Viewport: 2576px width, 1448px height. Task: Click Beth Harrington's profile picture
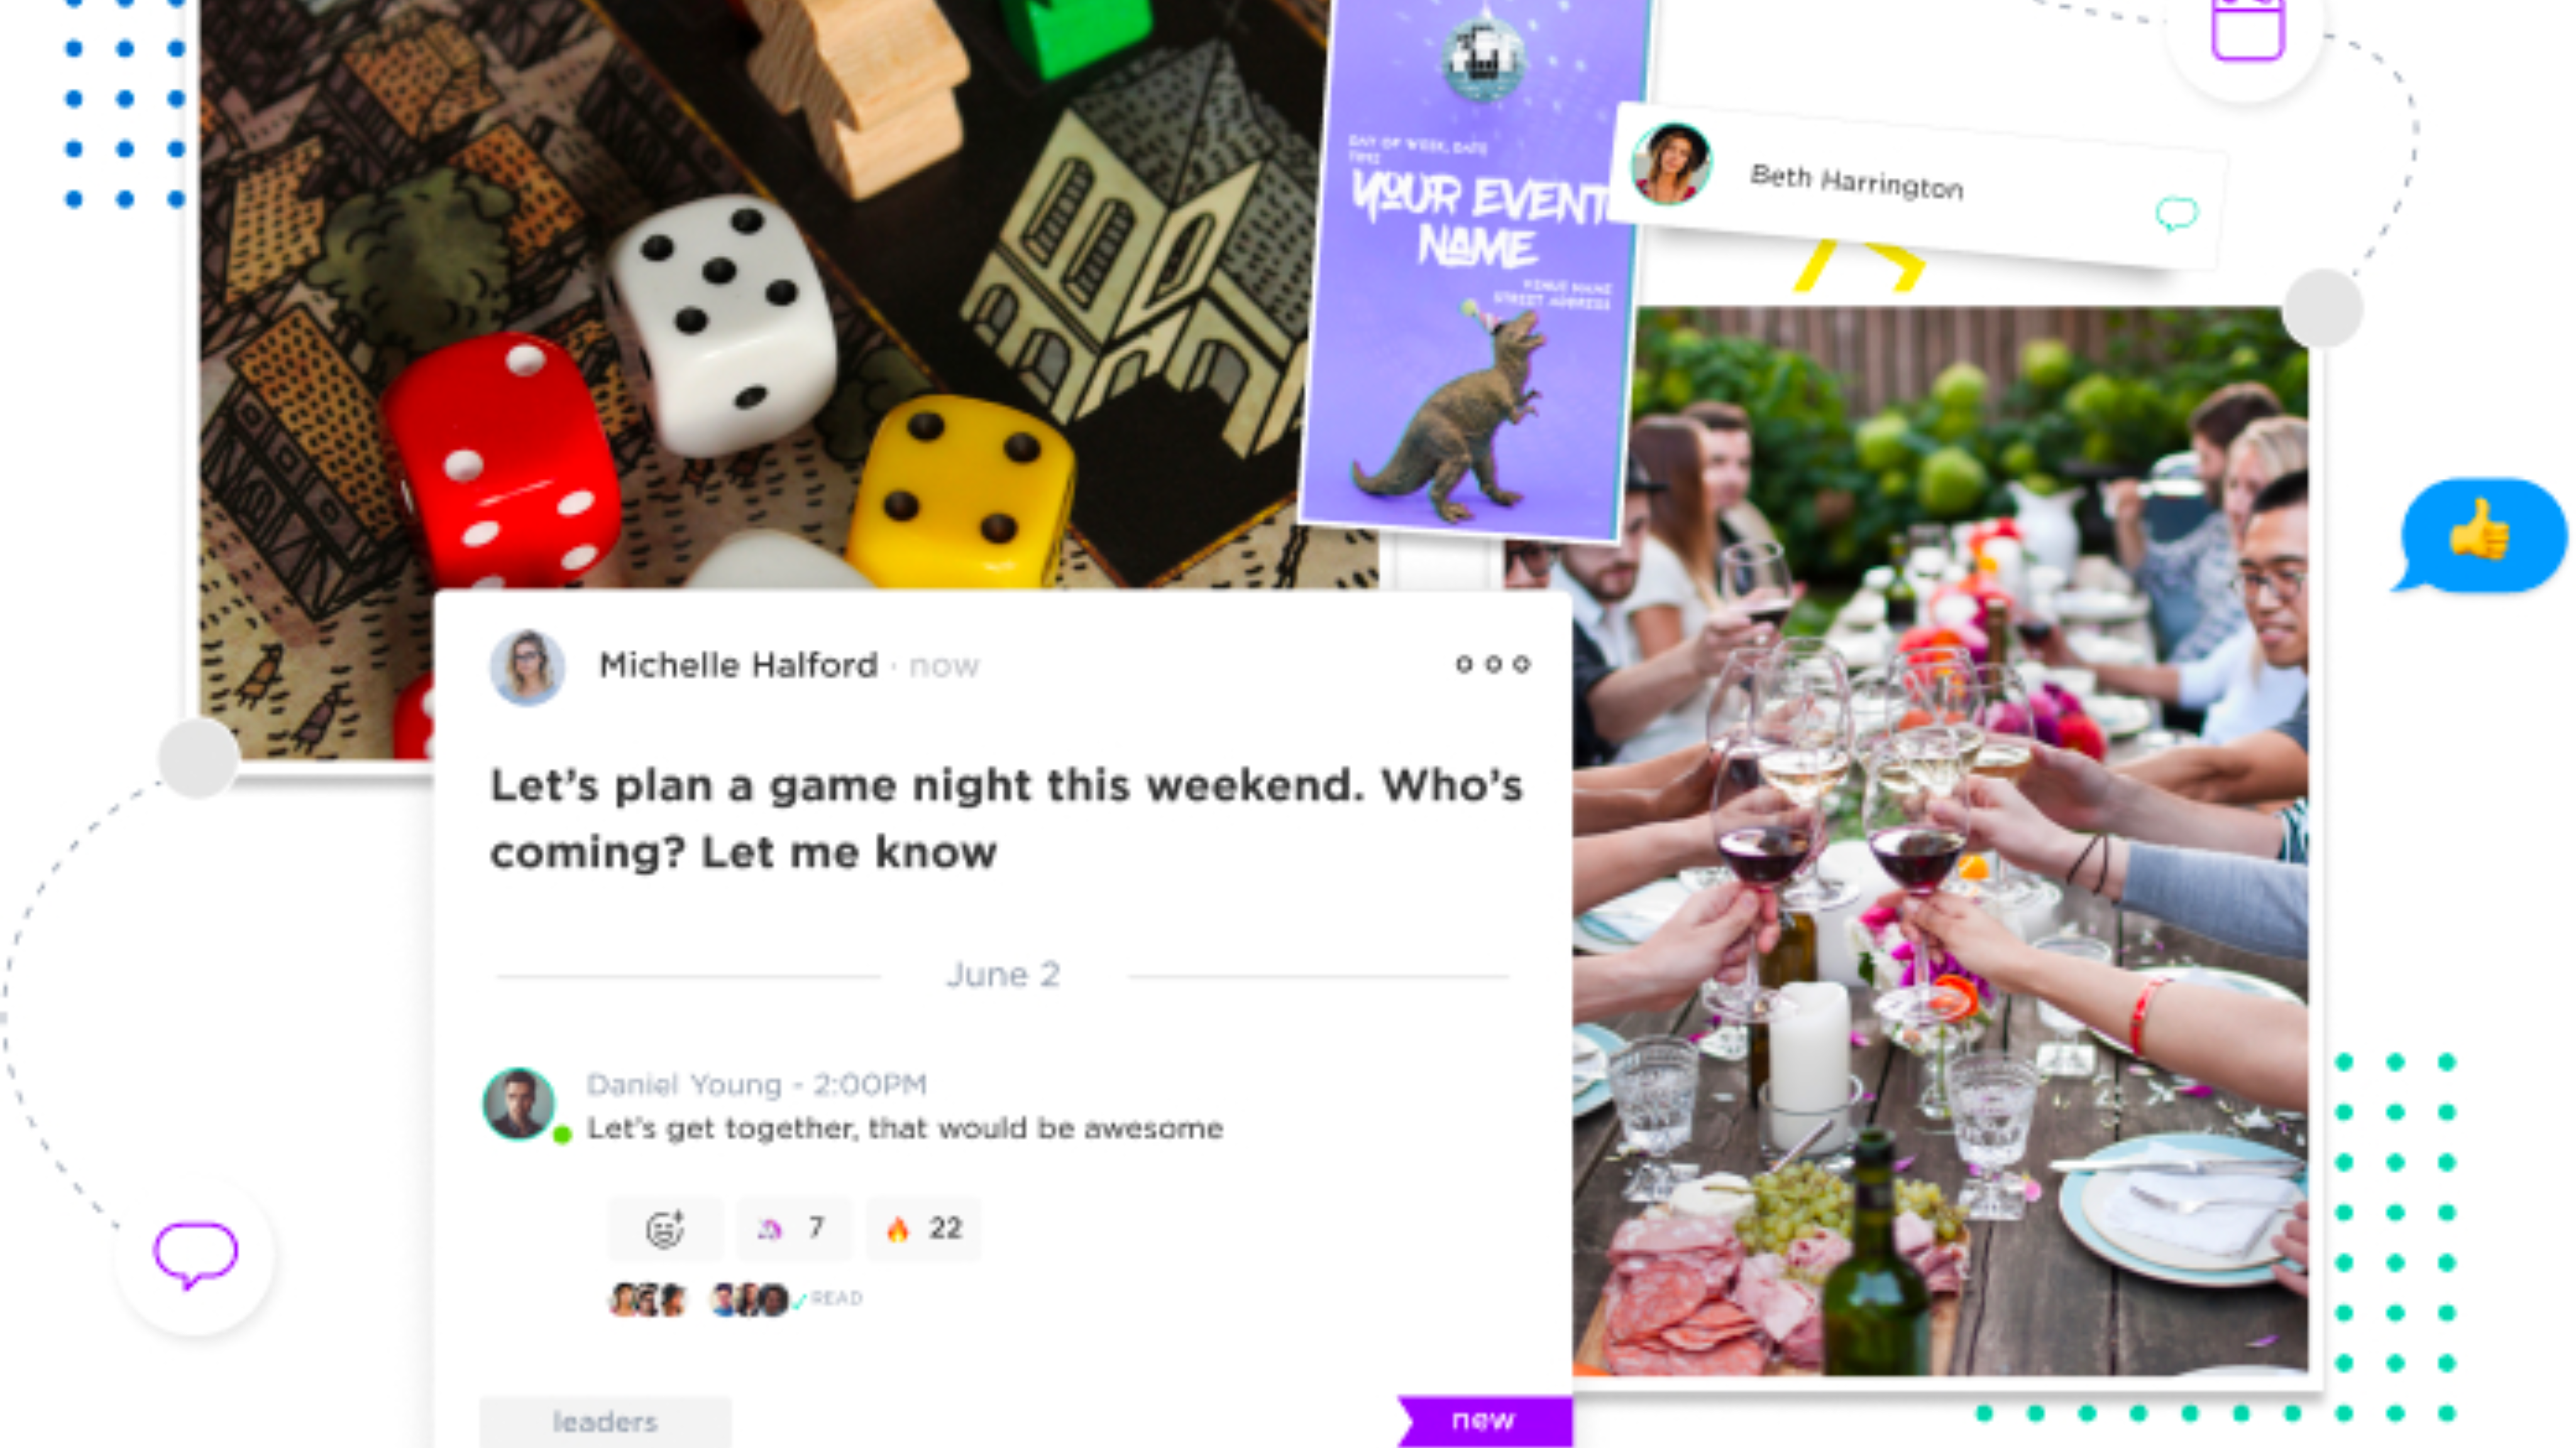(1670, 163)
